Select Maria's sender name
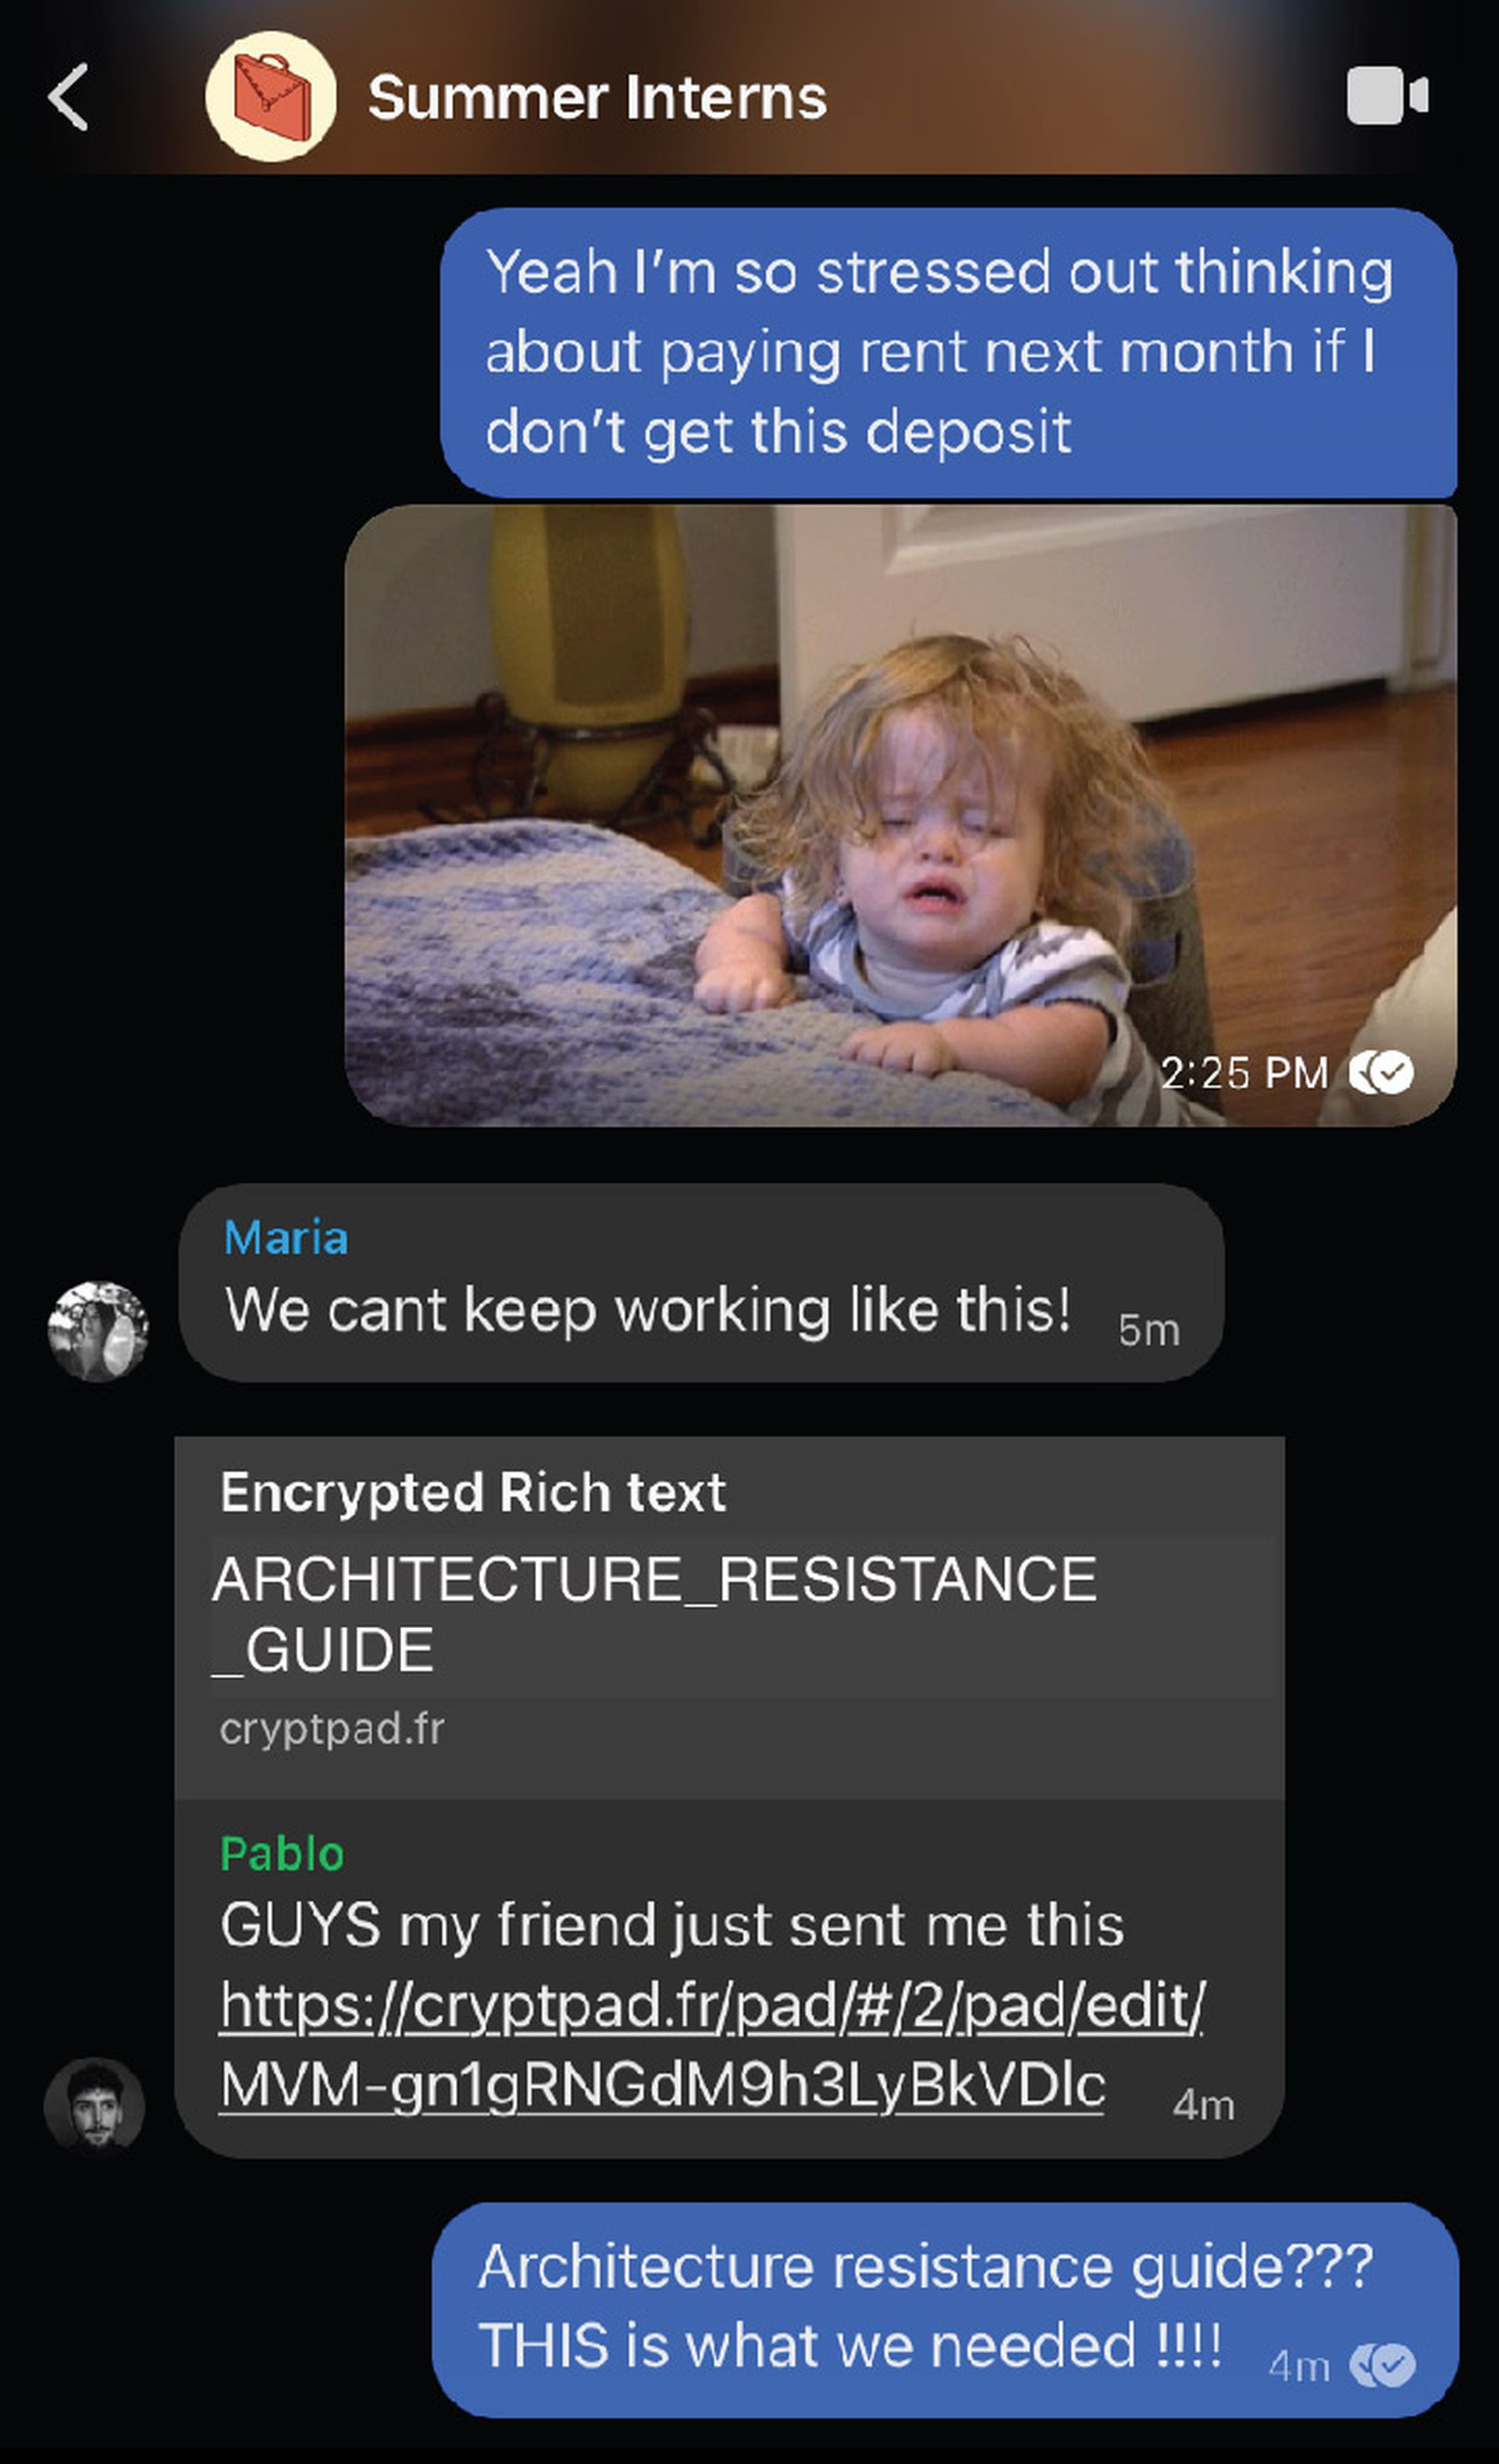 286,1237
